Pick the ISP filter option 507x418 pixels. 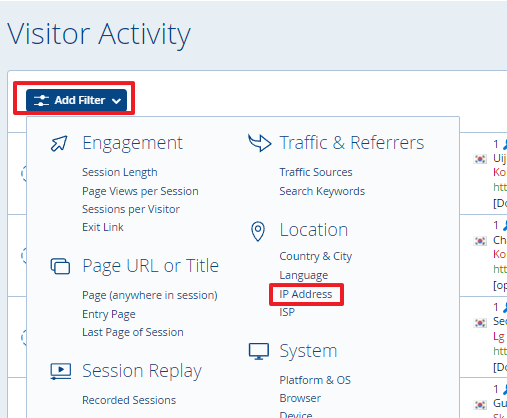(287, 312)
